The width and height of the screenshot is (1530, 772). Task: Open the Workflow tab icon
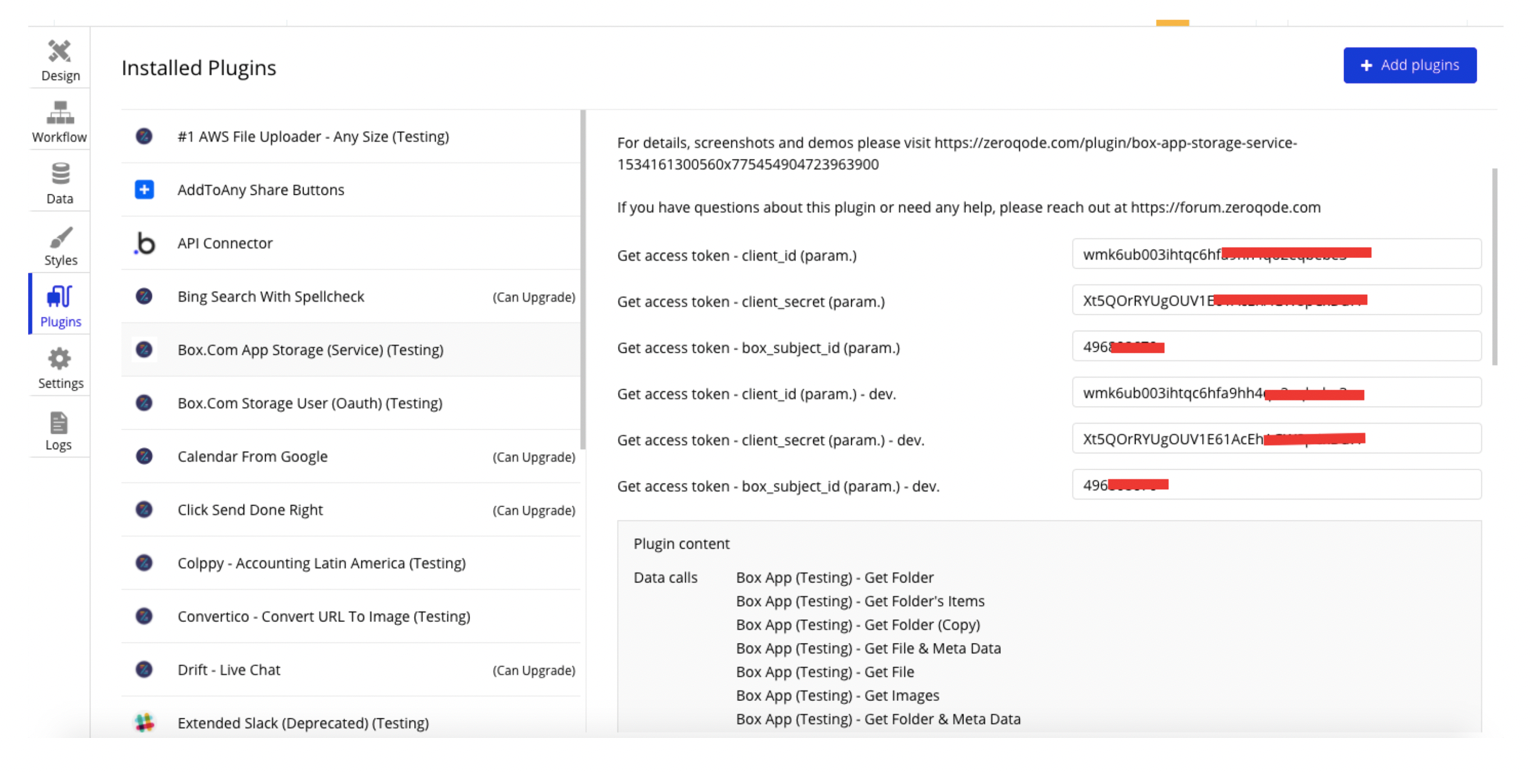pos(60,112)
